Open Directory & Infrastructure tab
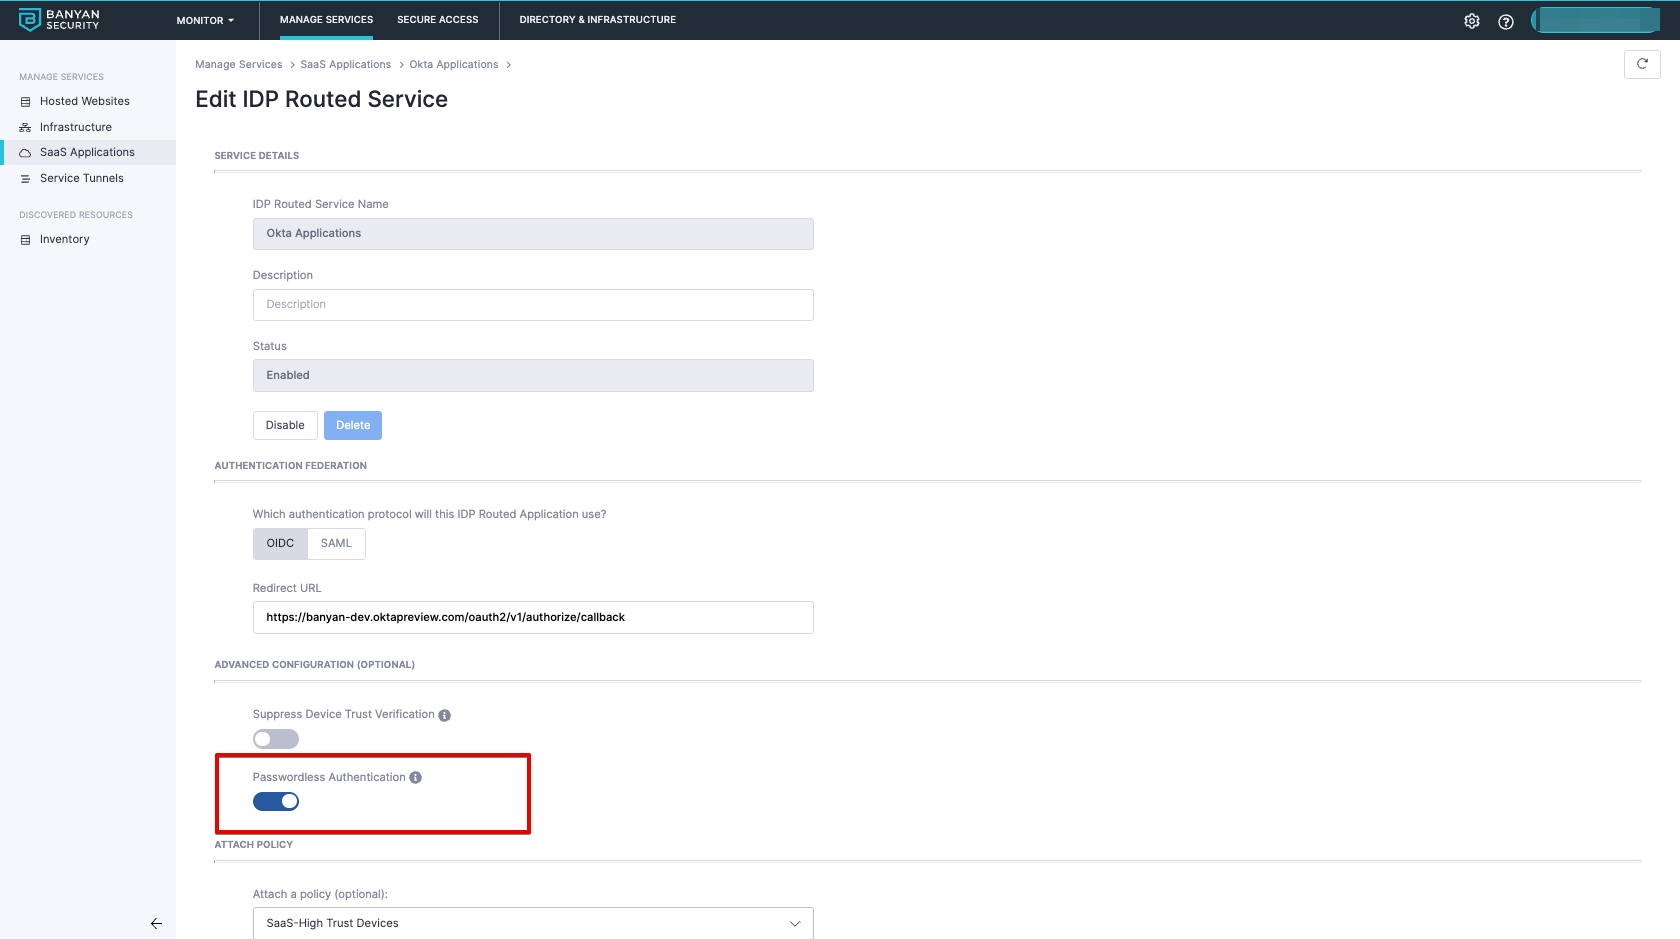This screenshot has width=1680, height=939. tap(597, 20)
